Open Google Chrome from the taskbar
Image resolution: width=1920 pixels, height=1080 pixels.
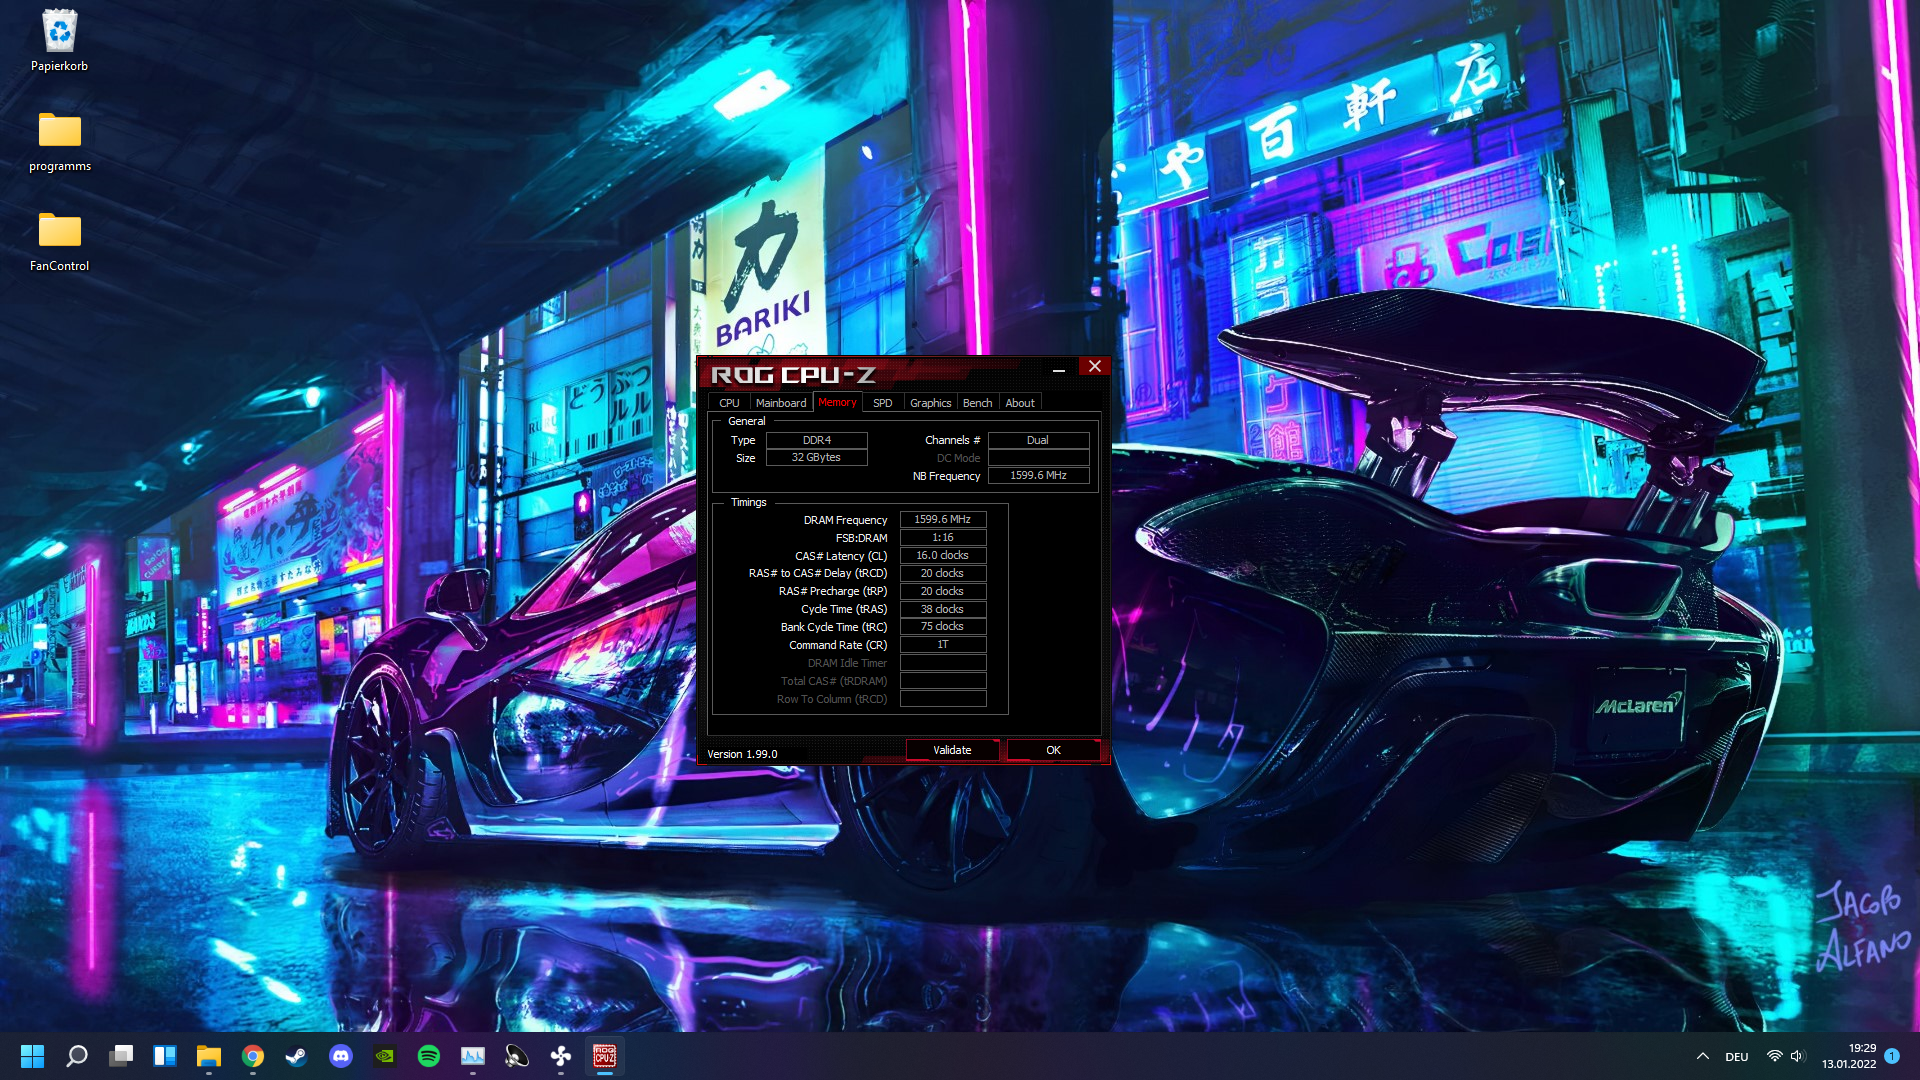click(x=253, y=1056)
